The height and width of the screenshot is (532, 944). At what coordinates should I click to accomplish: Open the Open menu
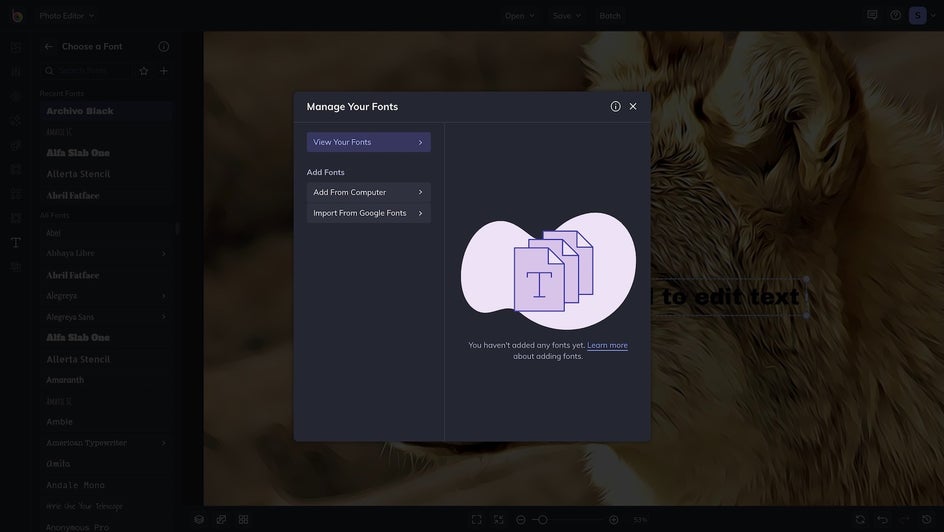pos(520,16)
